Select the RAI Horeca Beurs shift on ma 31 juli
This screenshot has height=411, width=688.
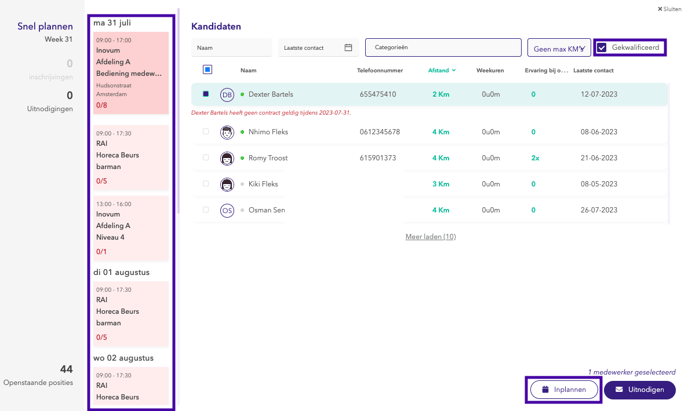131,157
